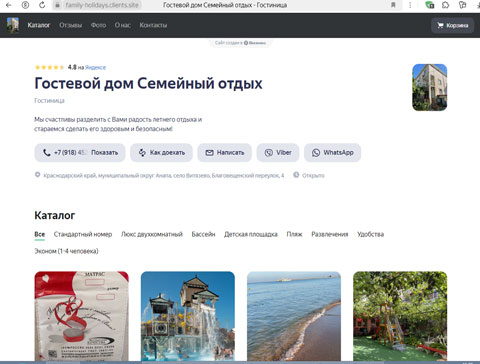The height and width of the screenshot is (364, 480).
Task: Click the WhatsApp logo icon
Action: [x=316, y=153]
